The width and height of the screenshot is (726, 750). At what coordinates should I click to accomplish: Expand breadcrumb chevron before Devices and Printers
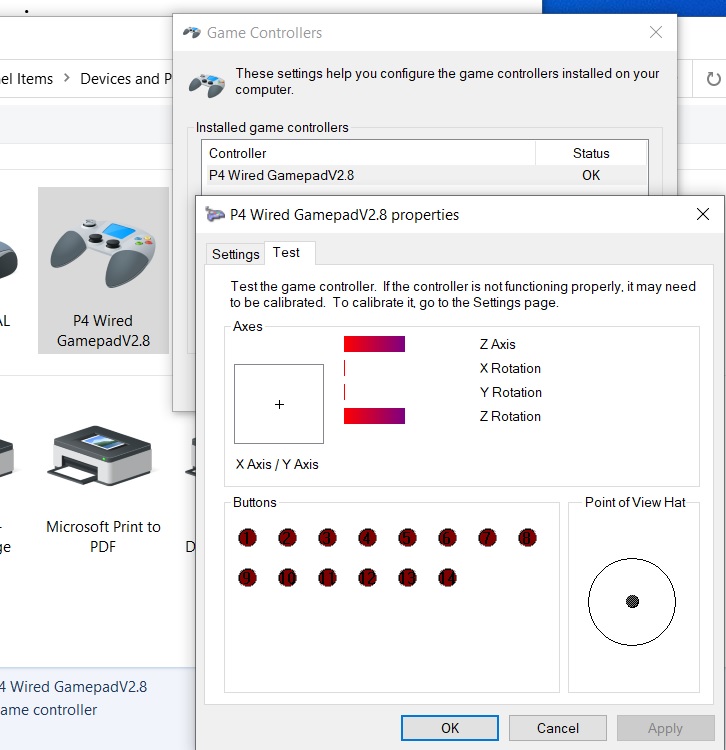pyautogui.click(x=66, y=78)
